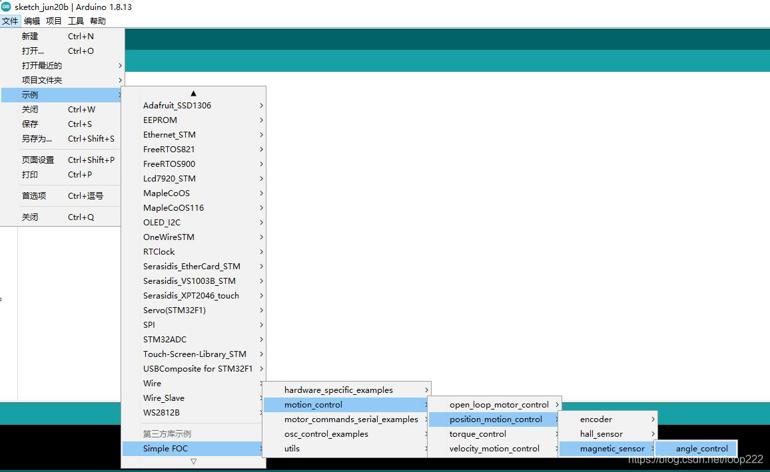Expand 打开最近的 submenu
This screenshot has height=472, width=770.
click(62, 65)
